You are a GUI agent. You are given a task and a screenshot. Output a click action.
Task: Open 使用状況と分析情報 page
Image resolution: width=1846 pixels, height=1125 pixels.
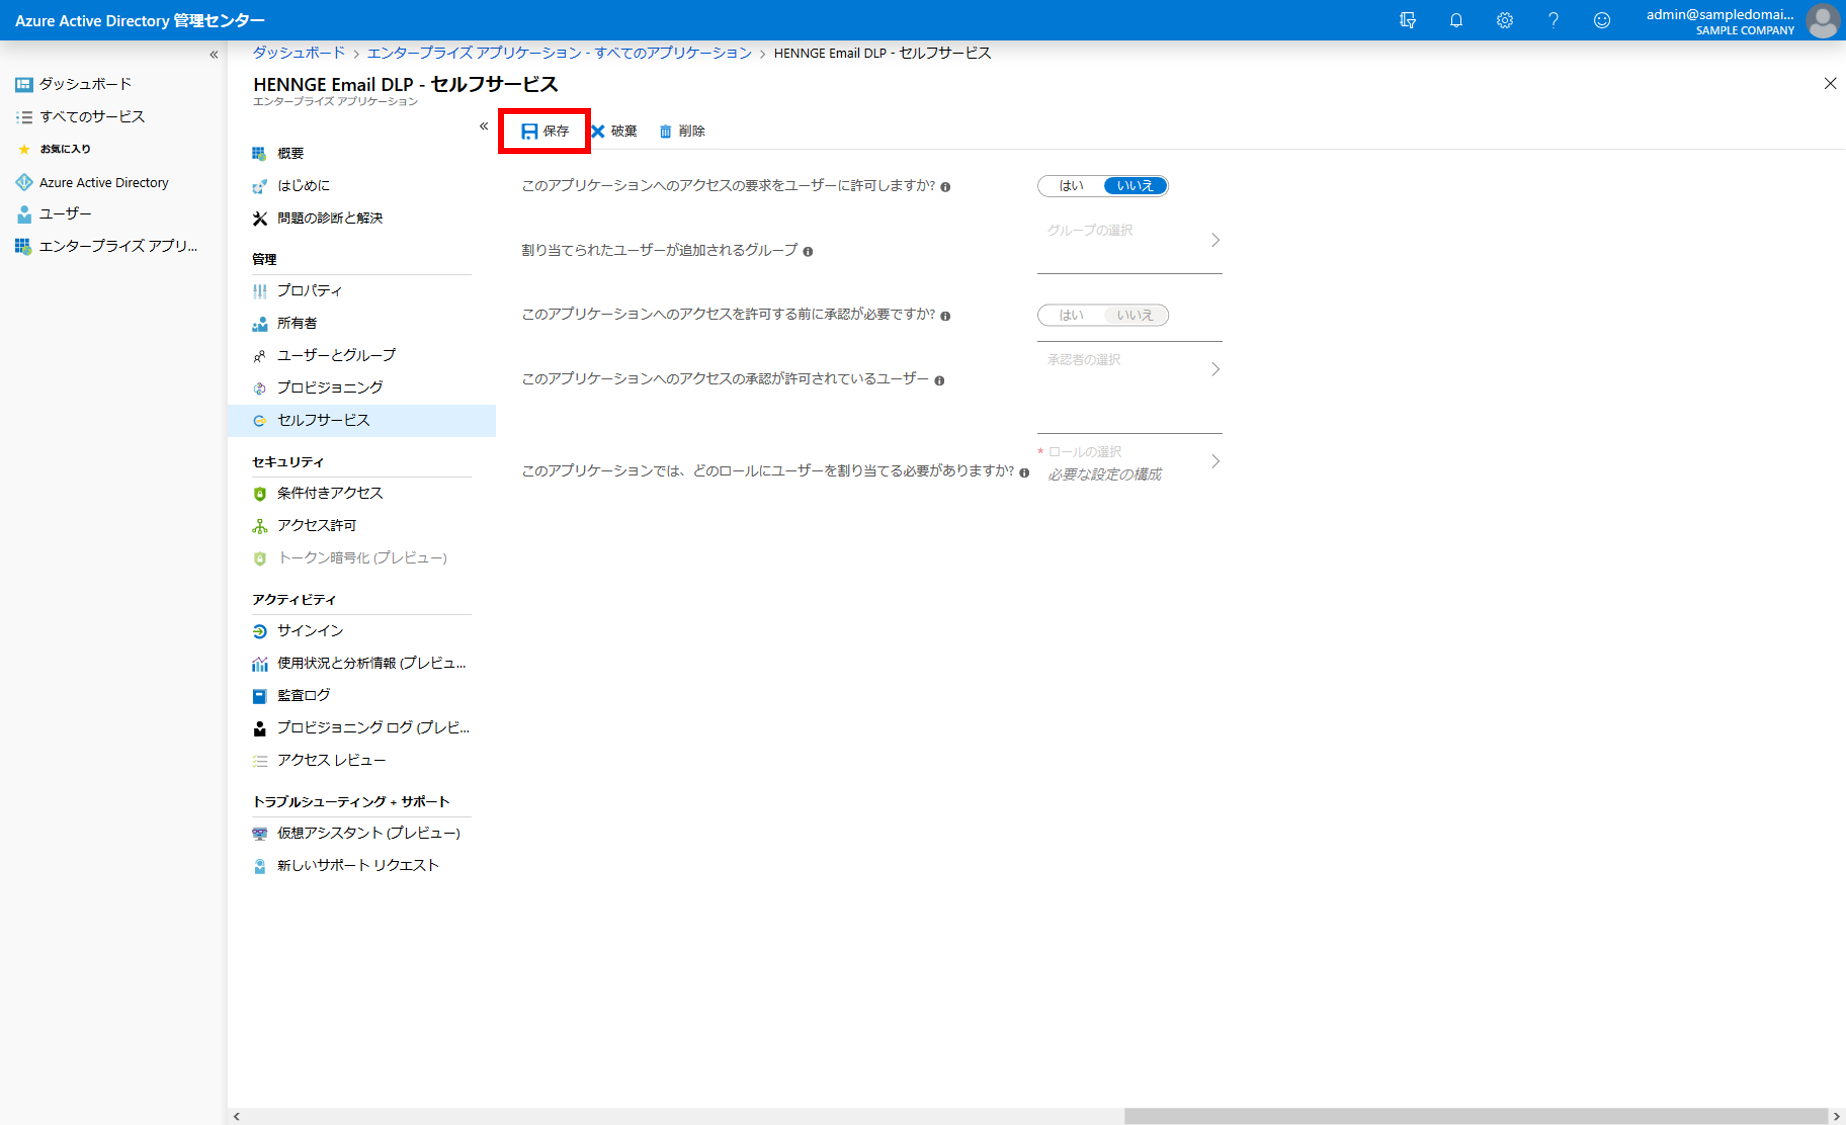coord(371,663)
